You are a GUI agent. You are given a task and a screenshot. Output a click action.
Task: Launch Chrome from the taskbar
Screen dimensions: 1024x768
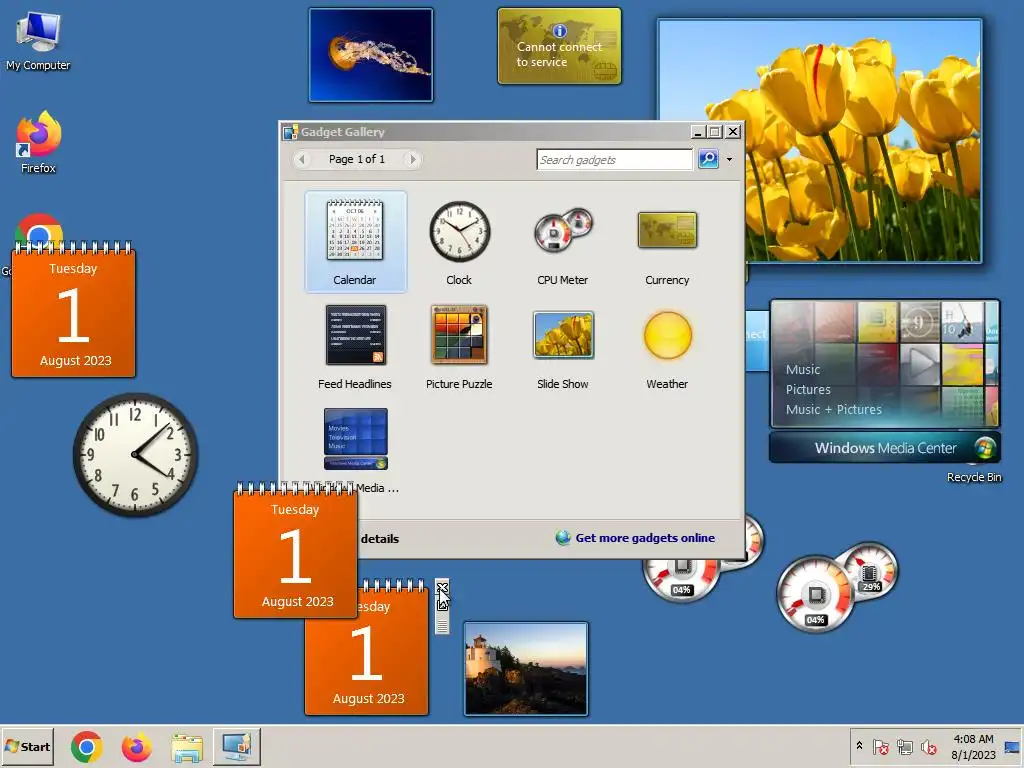(x=87, y=747)
